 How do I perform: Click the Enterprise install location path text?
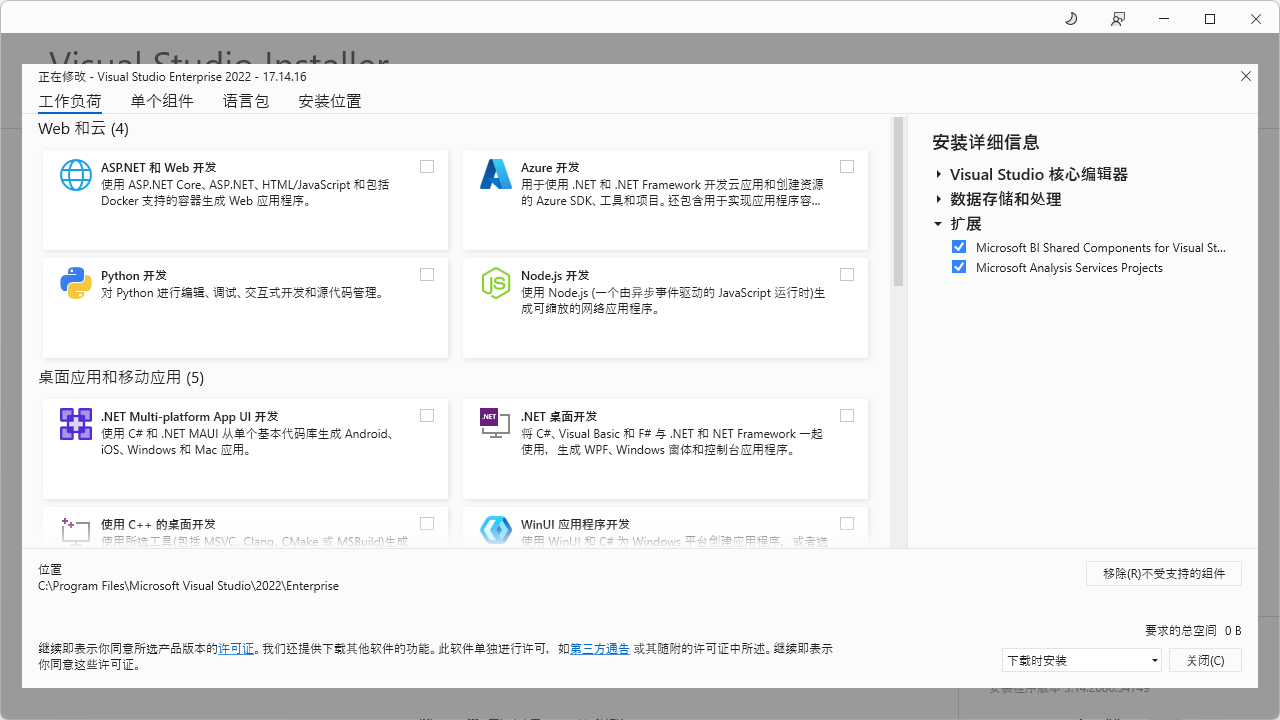[x=188, y=586]
